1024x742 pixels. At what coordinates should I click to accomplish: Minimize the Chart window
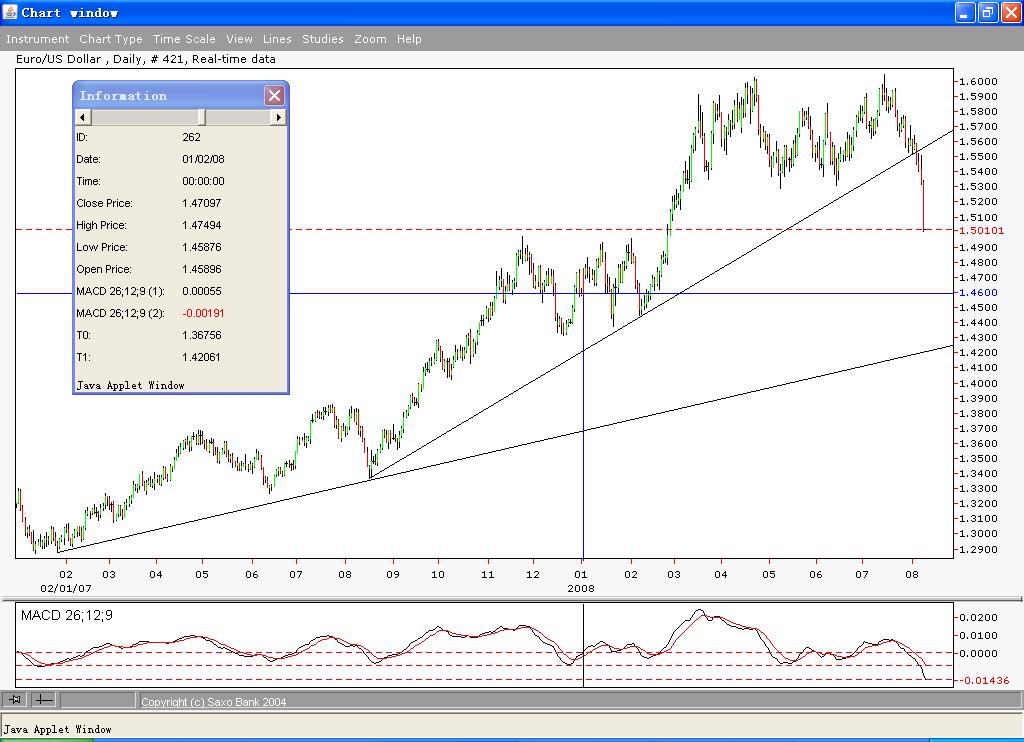tap(965, 12)
